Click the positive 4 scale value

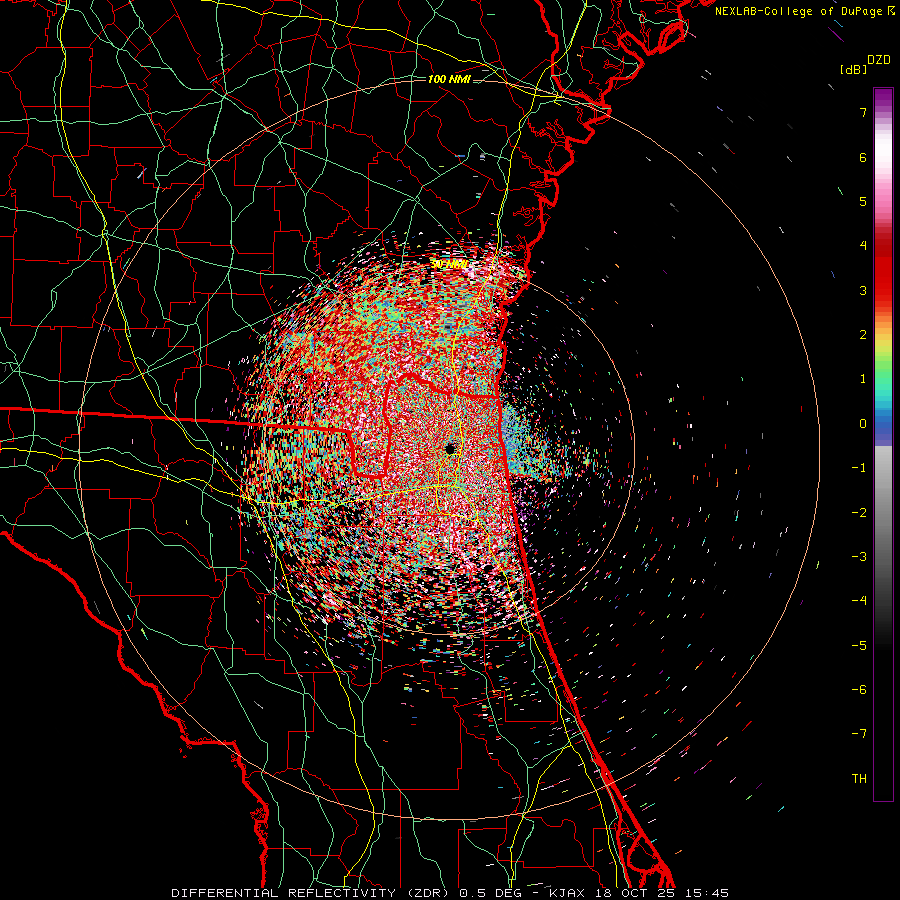pos(863,246)
